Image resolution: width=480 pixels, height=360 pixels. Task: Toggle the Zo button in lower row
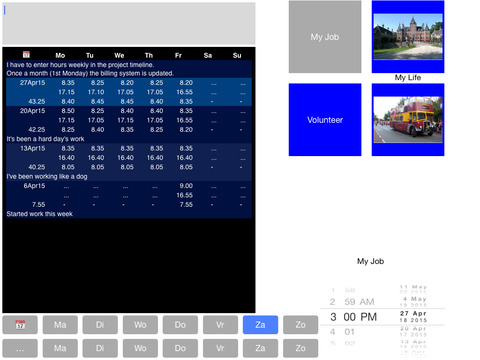tap(301, 348)
